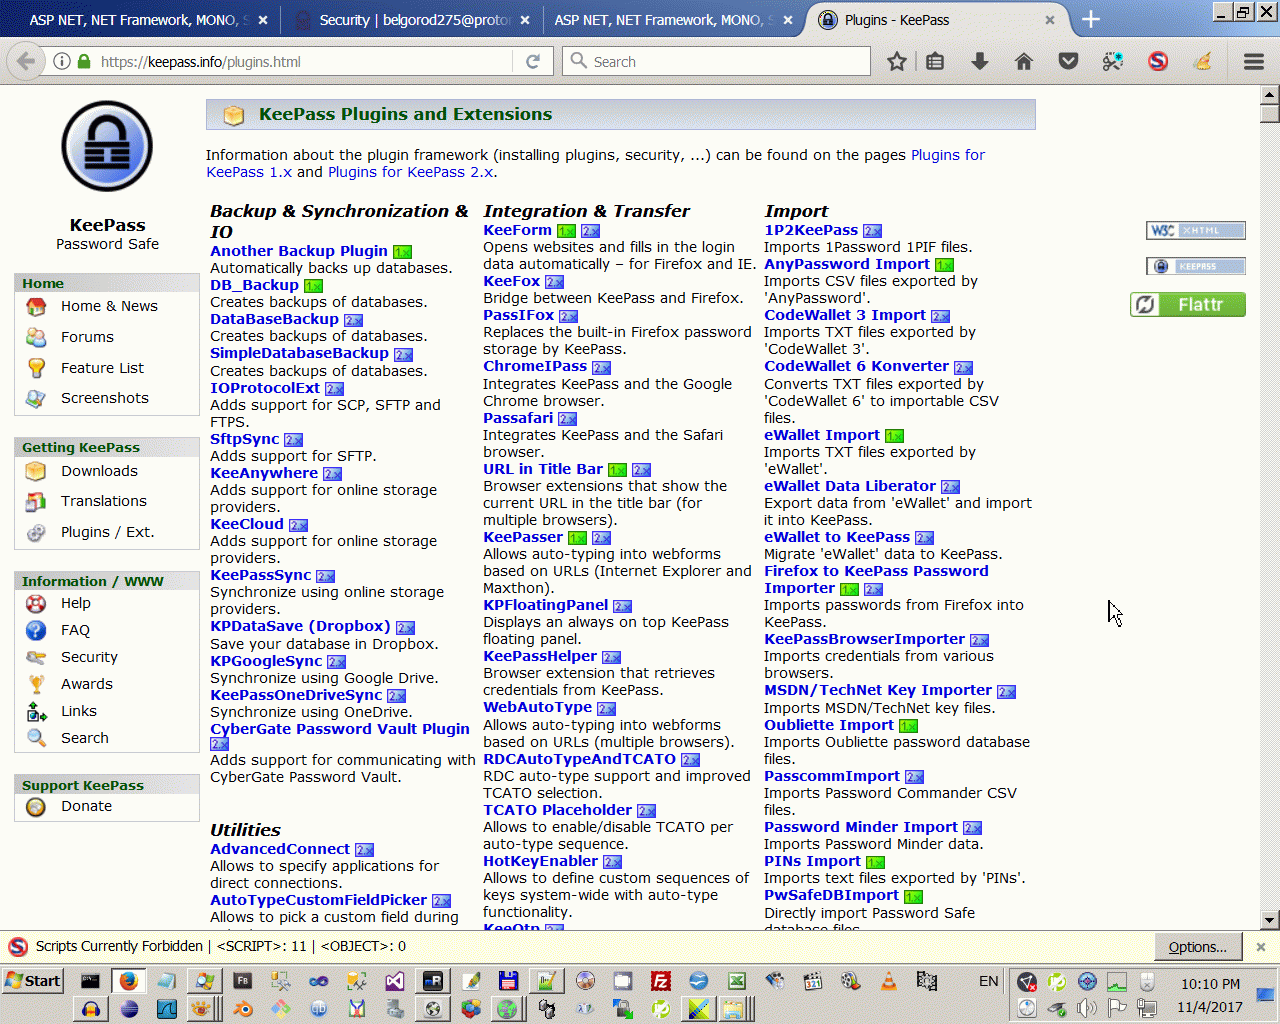Screen dimensions: 1280x1024
Task: Click the FAQ question mark icon
Action: [x=36, y=630]
